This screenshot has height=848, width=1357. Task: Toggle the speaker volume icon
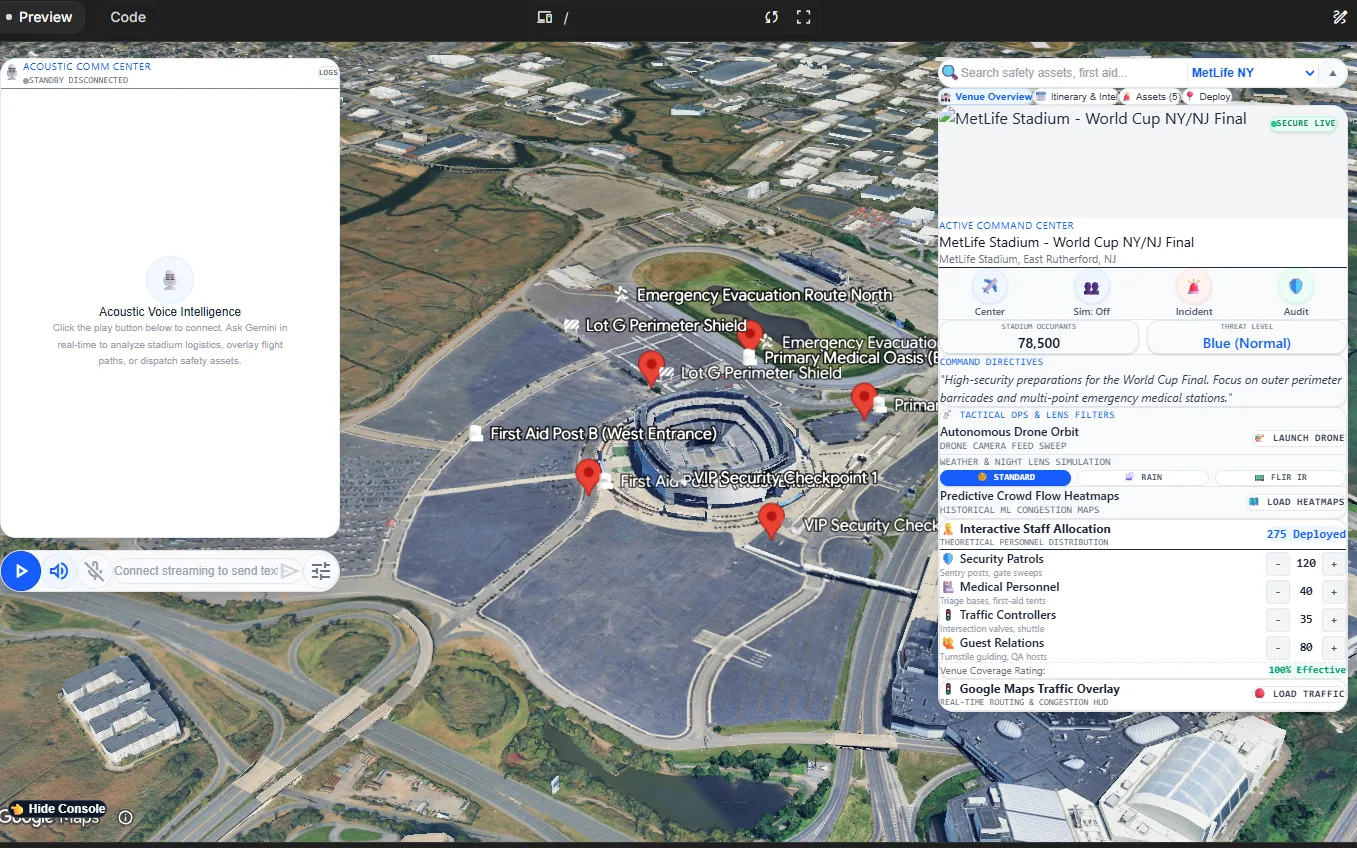[x=59, y=571]
